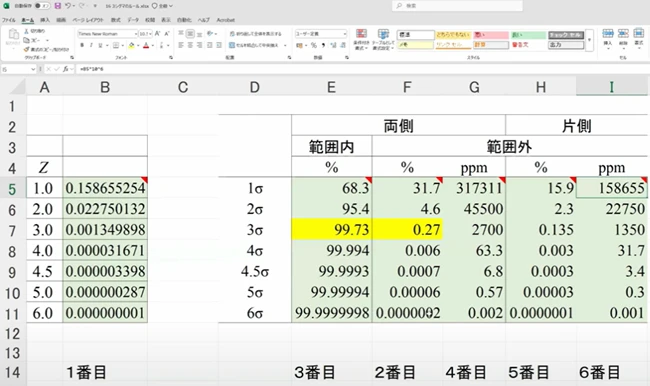Click the Copy icon
650x386 pixels.
(27, 40)
